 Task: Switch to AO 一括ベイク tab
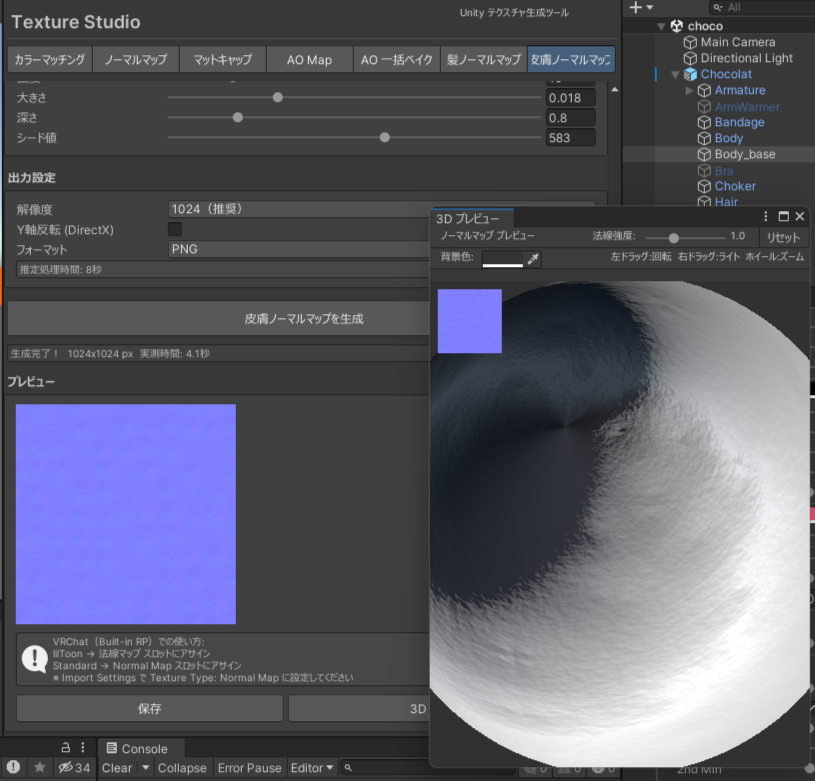tap(397, 59)
